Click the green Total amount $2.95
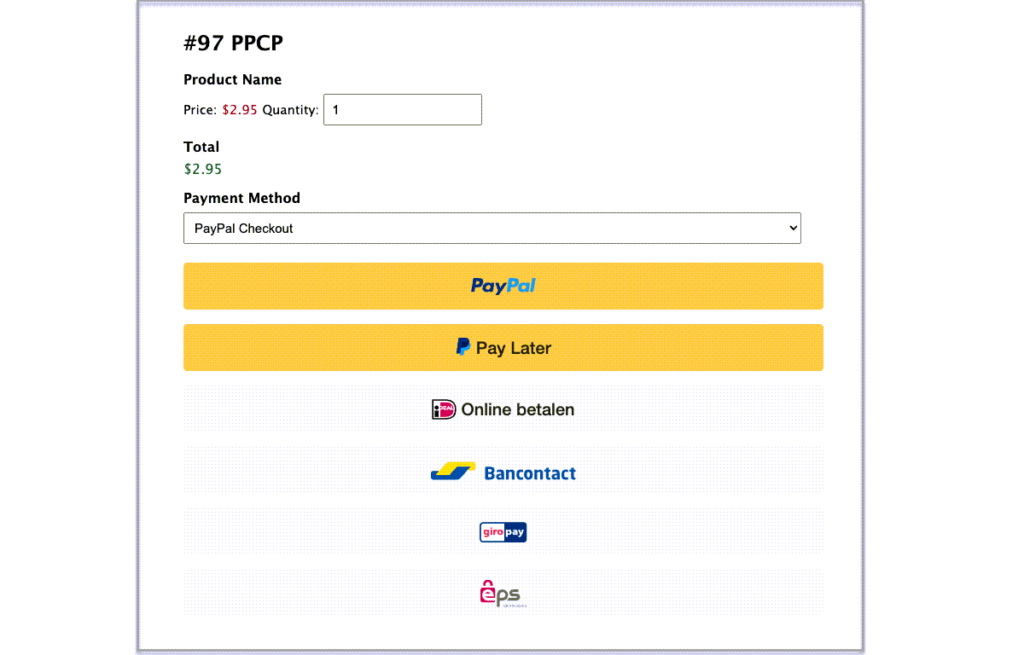This screenshot has height=655, width=1024. click(202, 169)
